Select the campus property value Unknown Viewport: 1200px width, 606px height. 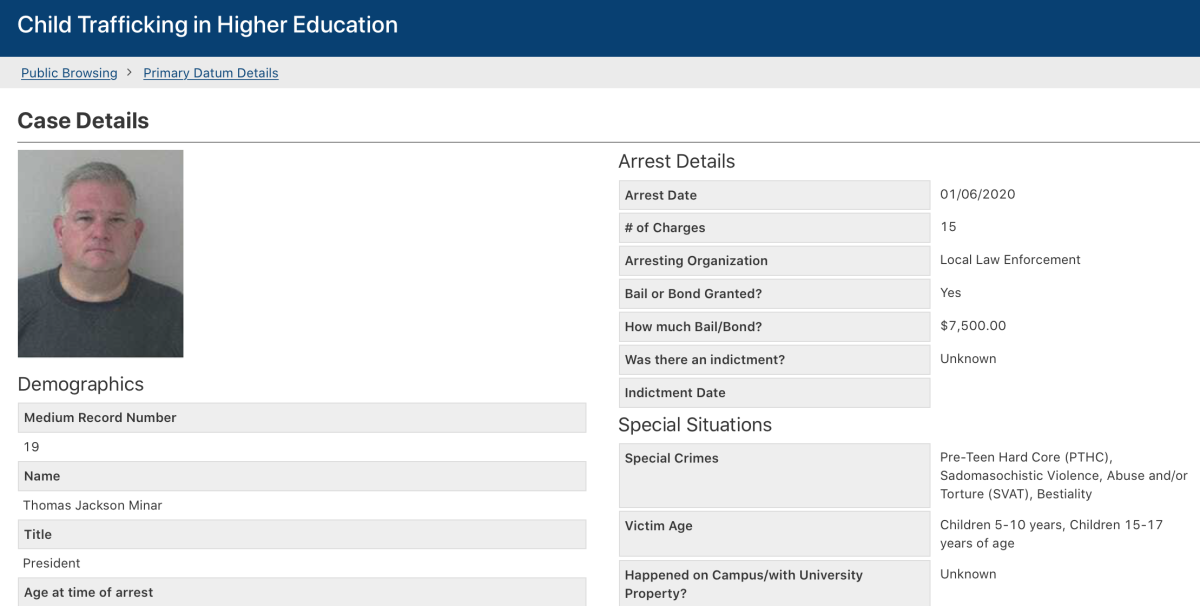point(968,574)
